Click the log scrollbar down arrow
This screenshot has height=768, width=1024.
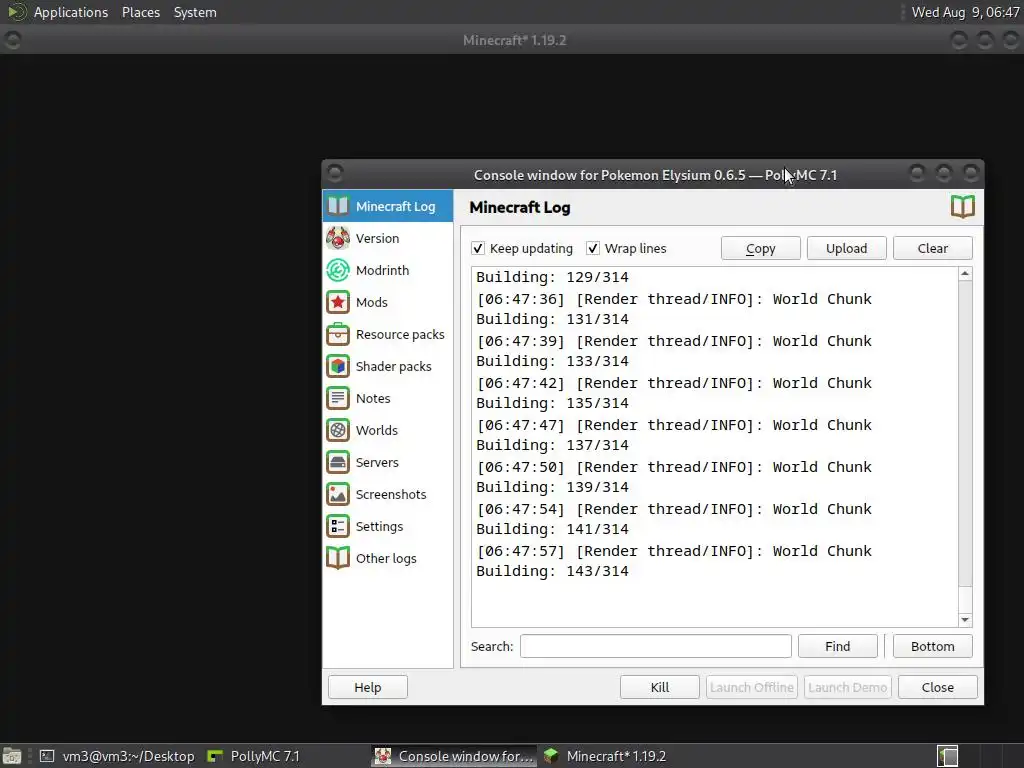965,620
